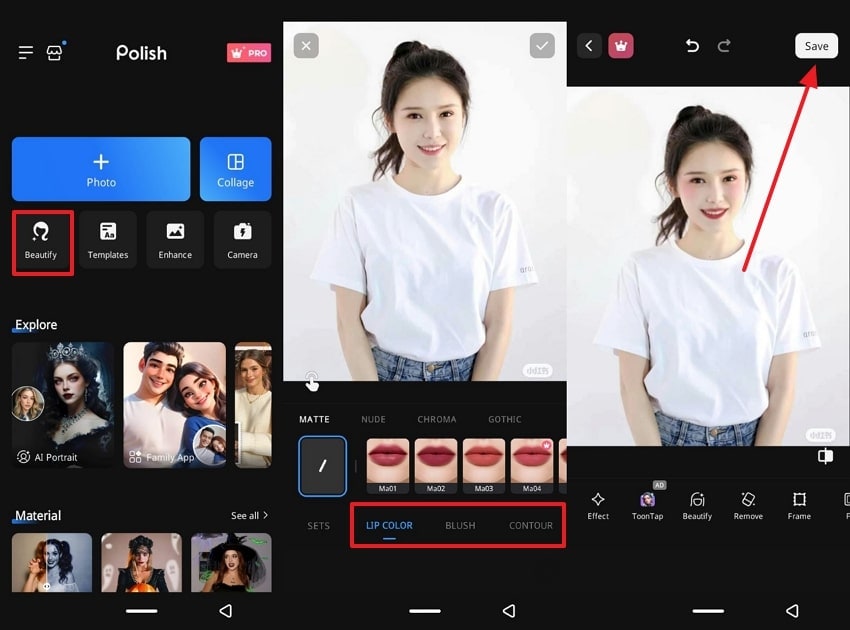Switch to the NUDE lipstick tab
The height and width of the screenshot is (630, 850).
coord(371,419)
